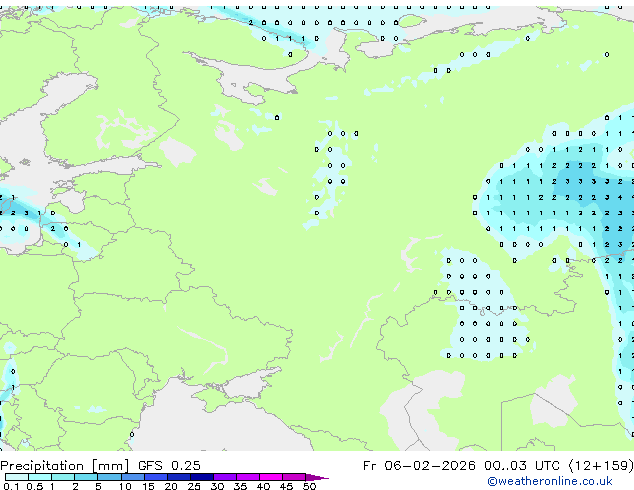Click the 25–30 mm dark navy swatch
634x490 pixels.
(x=202, y=477)
